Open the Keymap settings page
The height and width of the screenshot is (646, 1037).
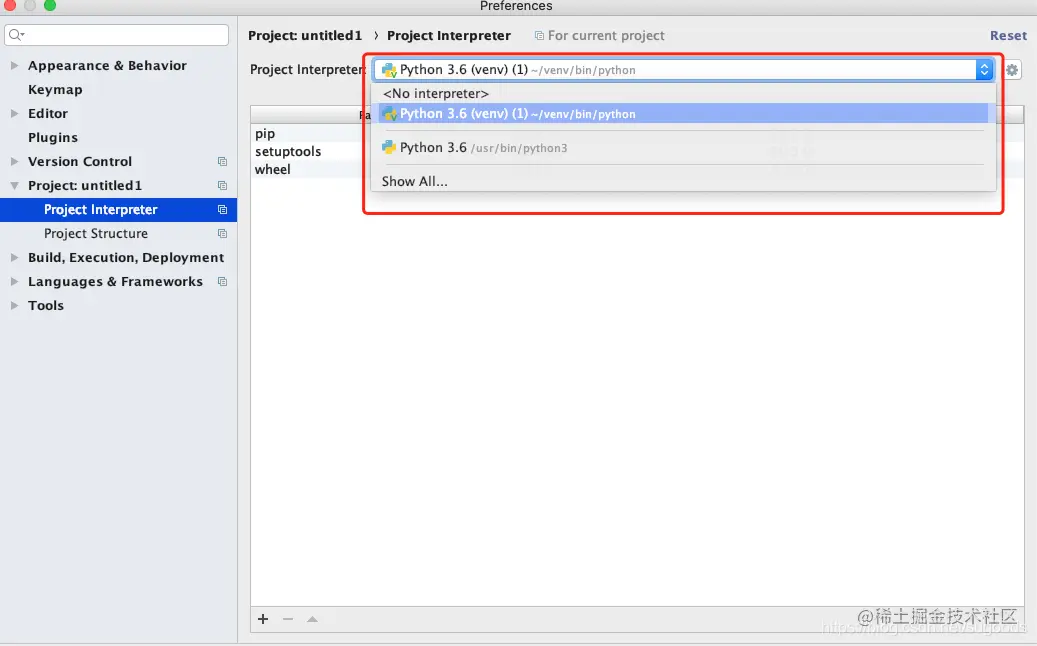55,90
